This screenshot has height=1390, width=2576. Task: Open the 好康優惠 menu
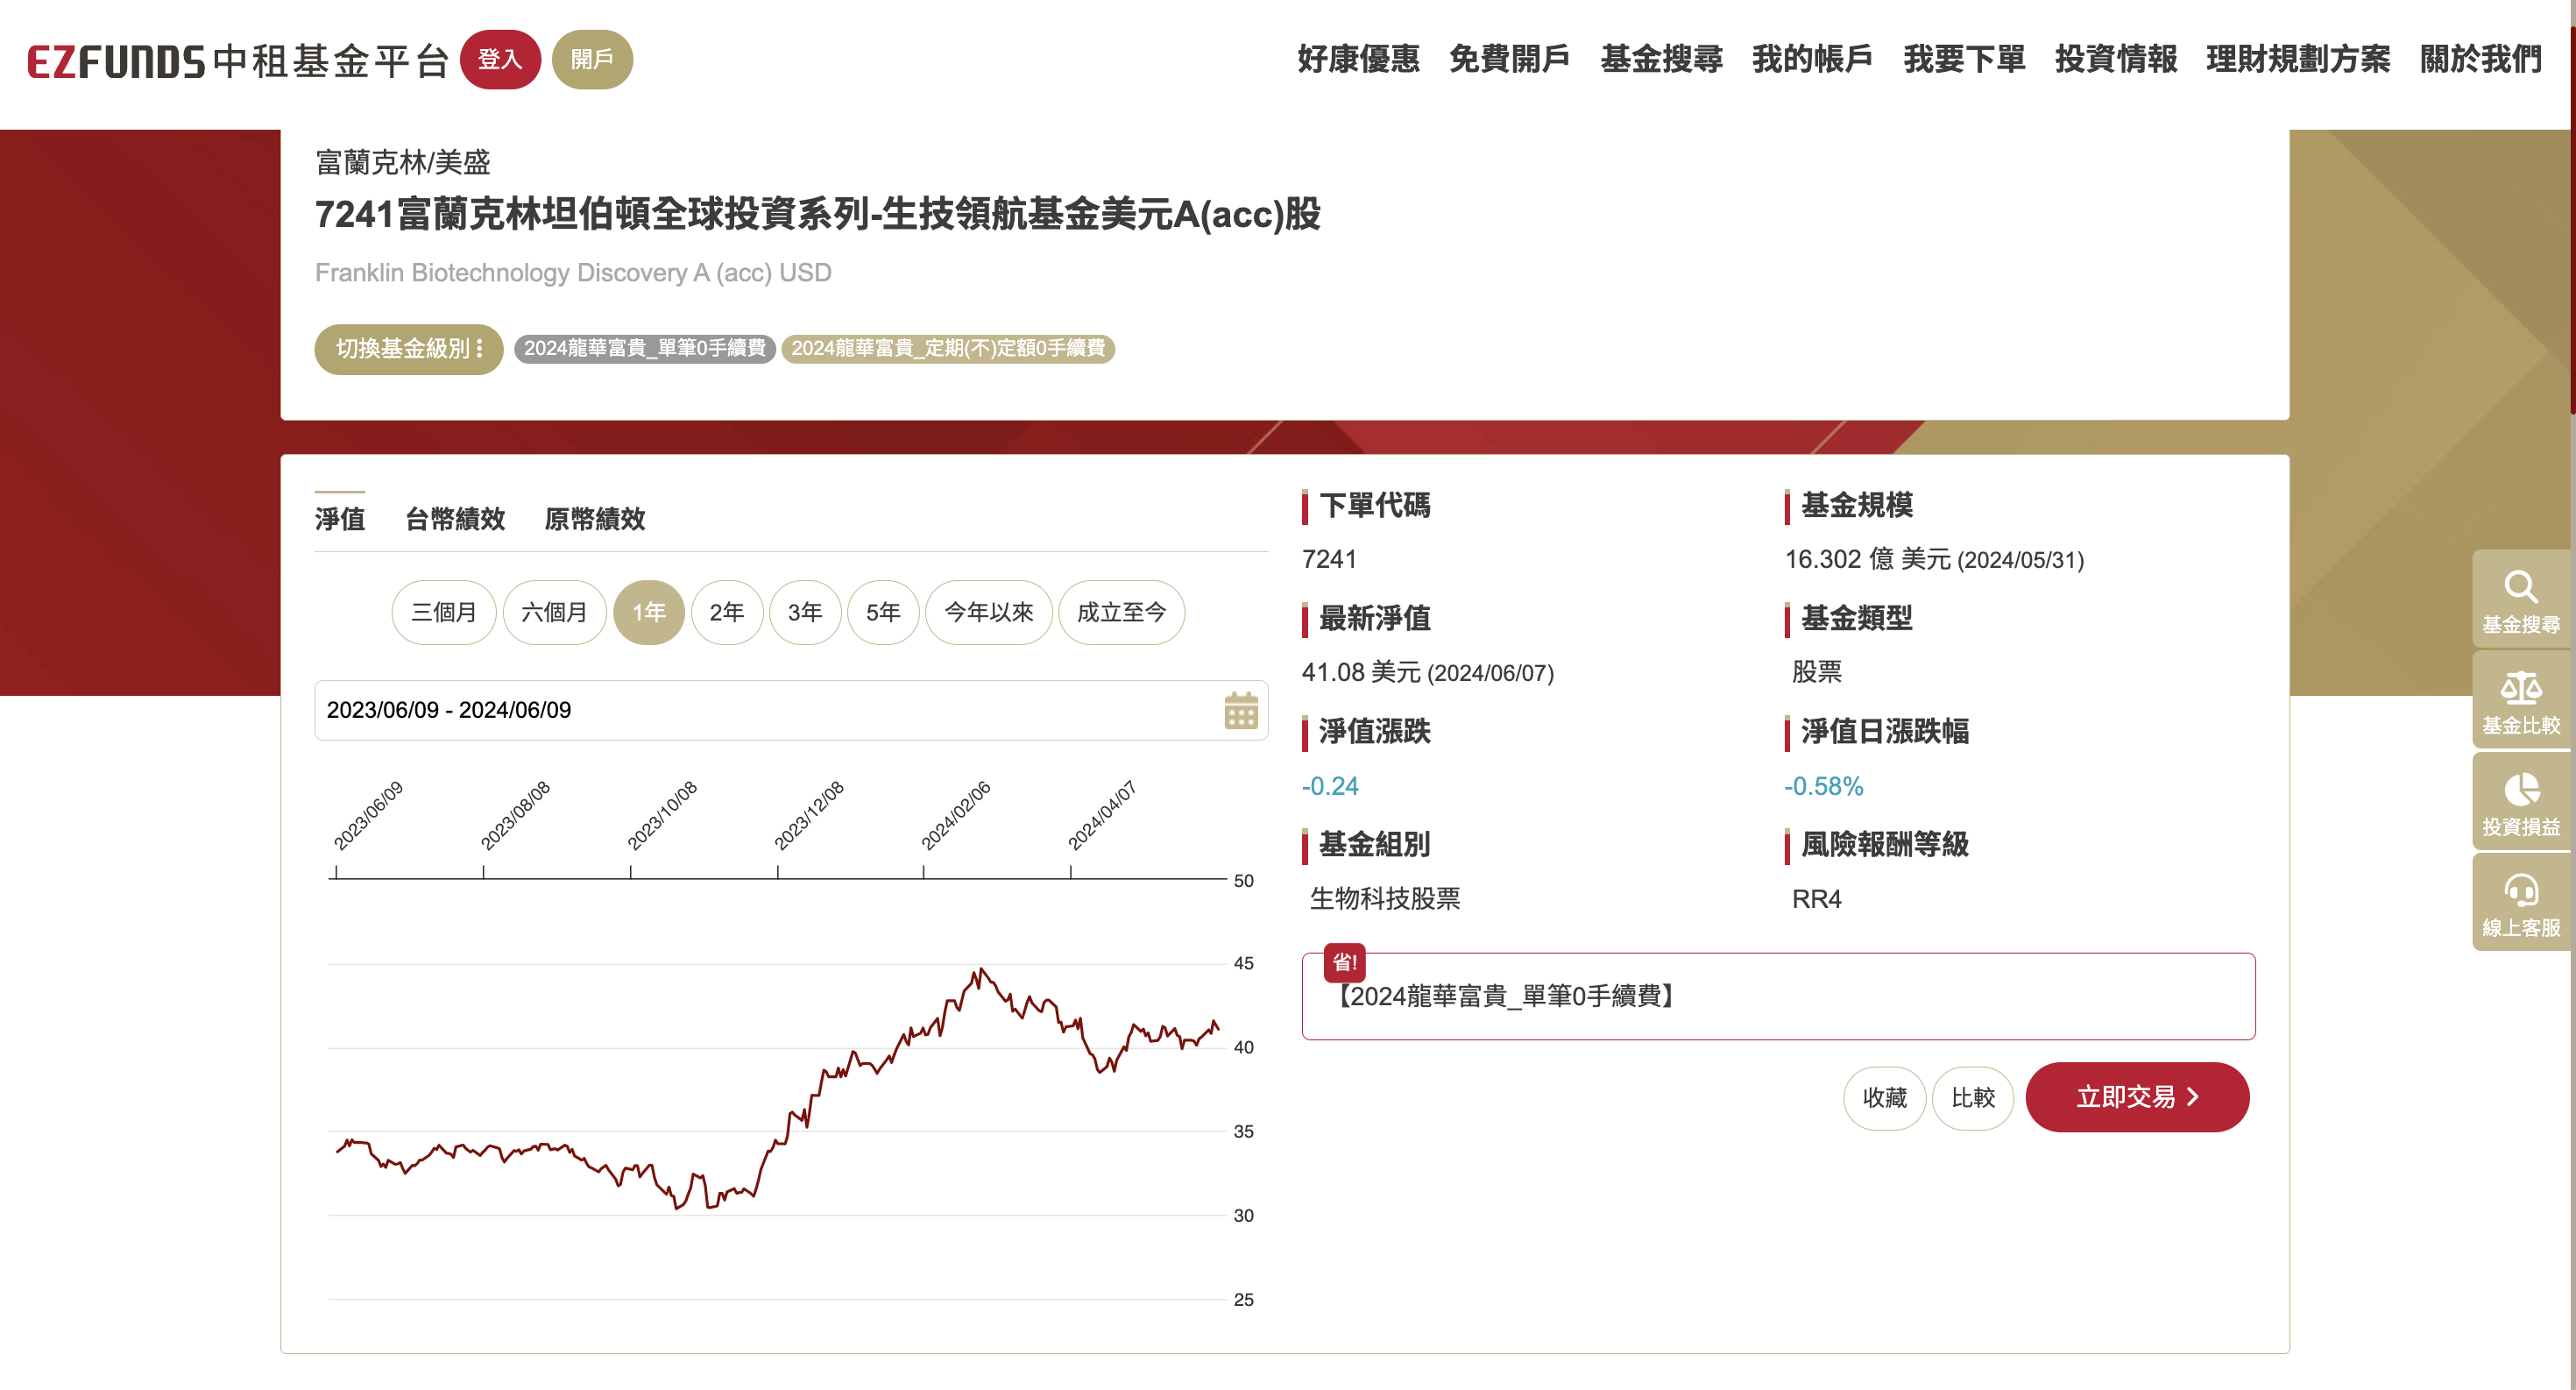coord(1358,59)
